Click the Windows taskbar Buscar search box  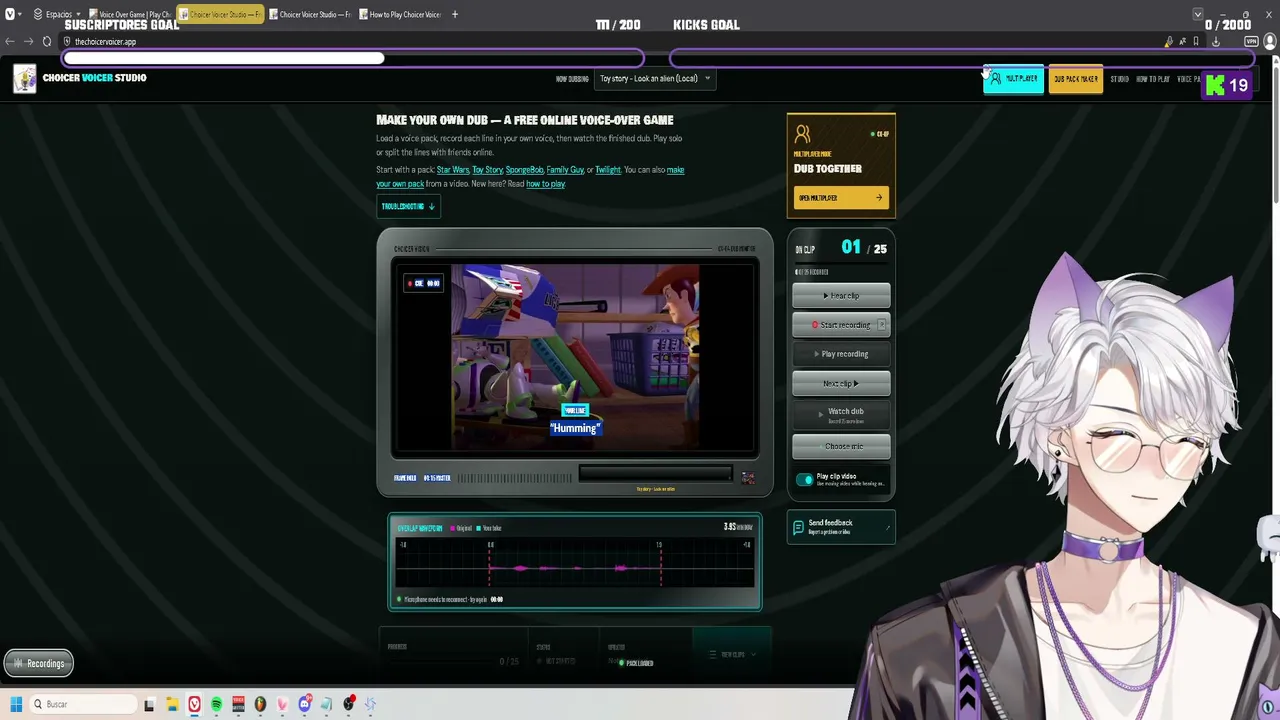pos(82,704)
